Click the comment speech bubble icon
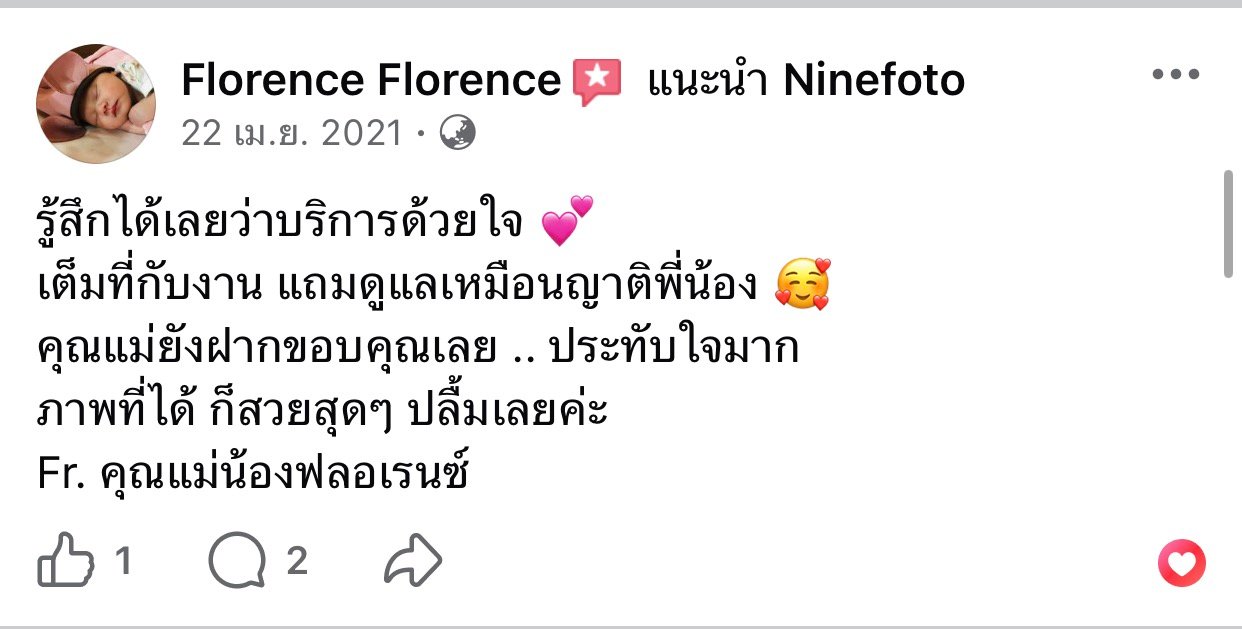The image size is (1242, 629). click(238, 562)
